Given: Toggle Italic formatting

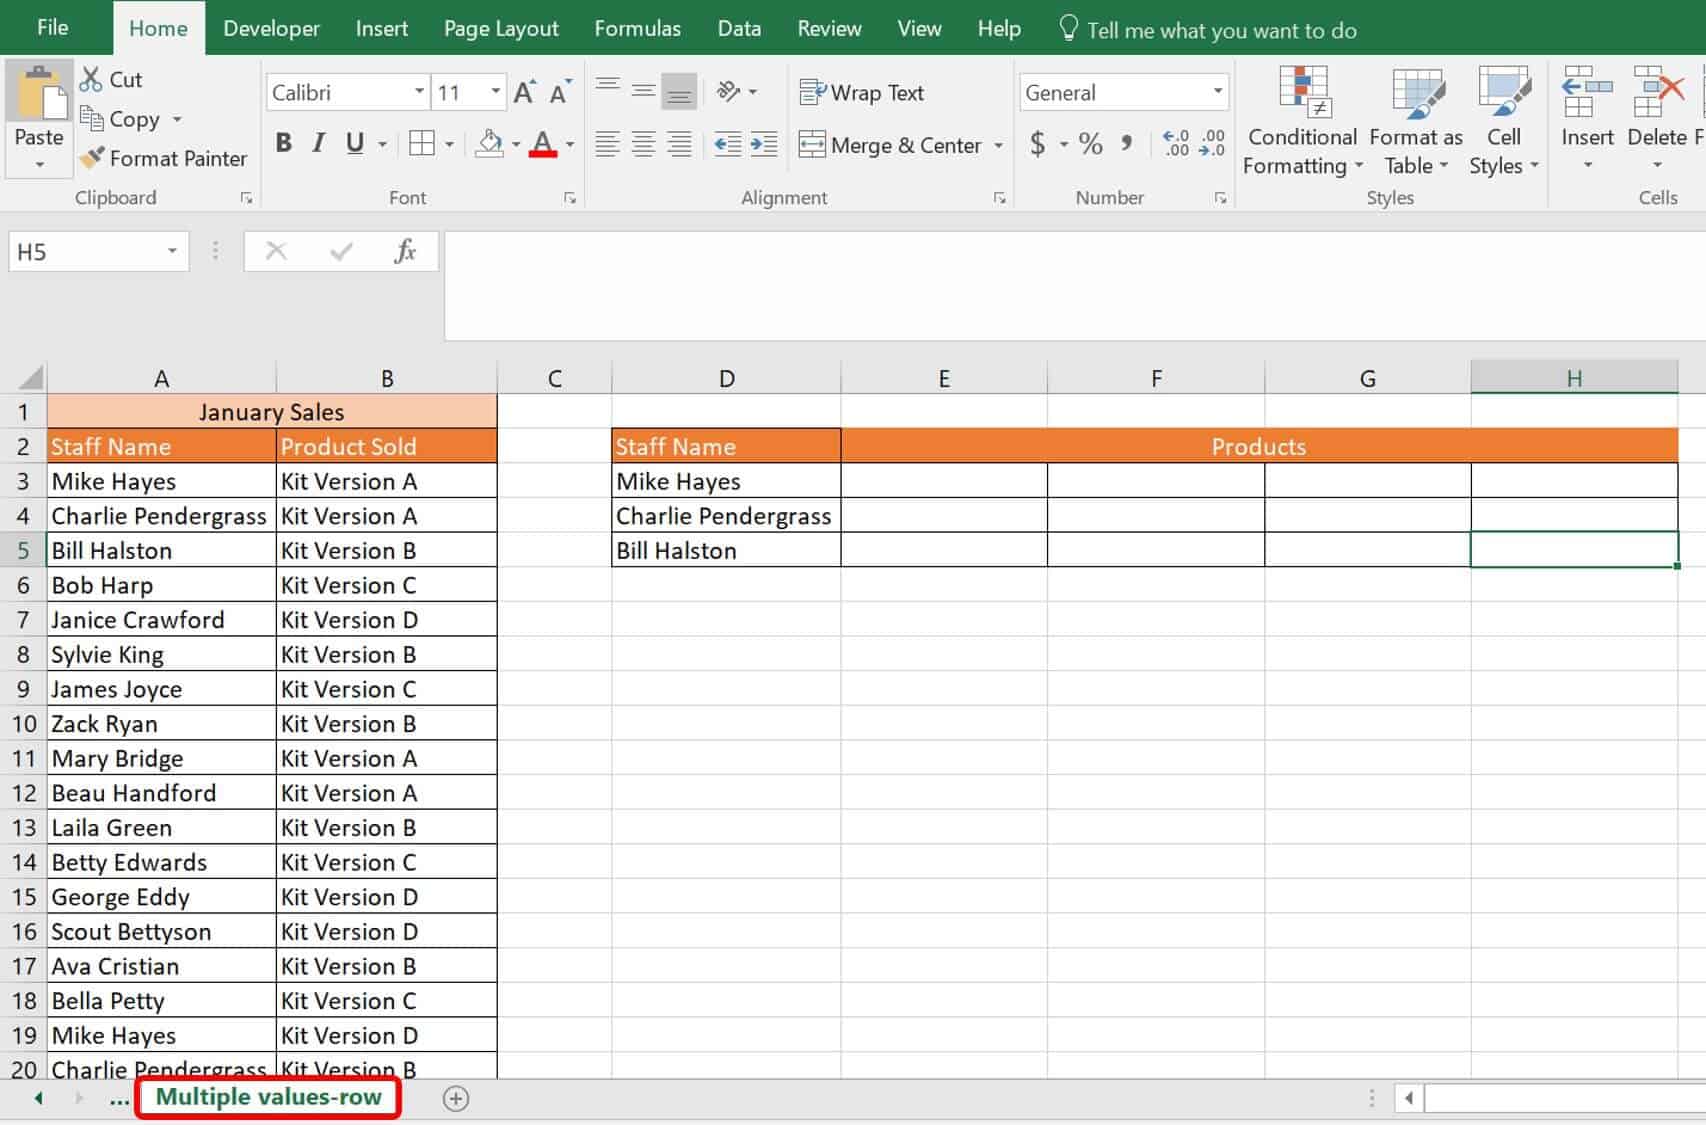Looking at the screenshot, I should [x=319, y=144].
